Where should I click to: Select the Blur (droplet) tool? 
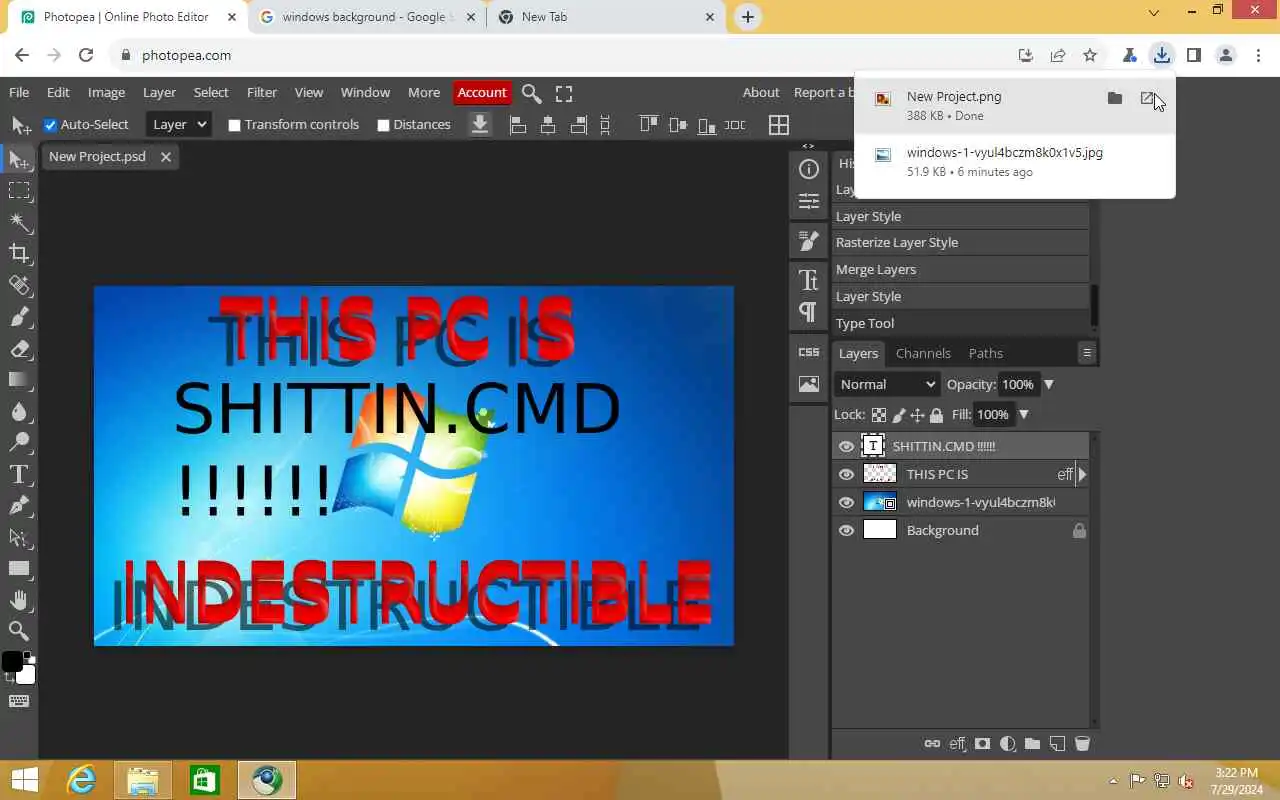coord(19,411)
